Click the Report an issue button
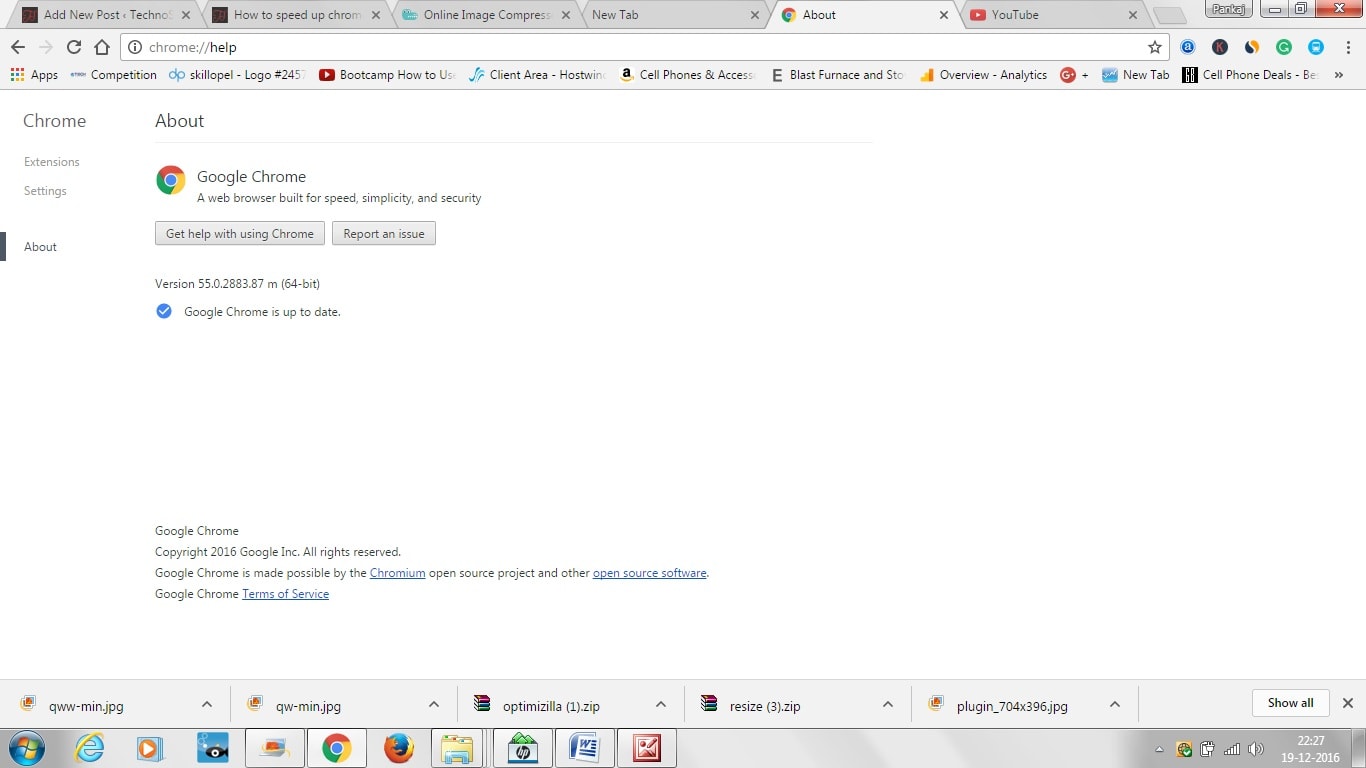Screen dimensions: 1366x768 coord(384,234)
